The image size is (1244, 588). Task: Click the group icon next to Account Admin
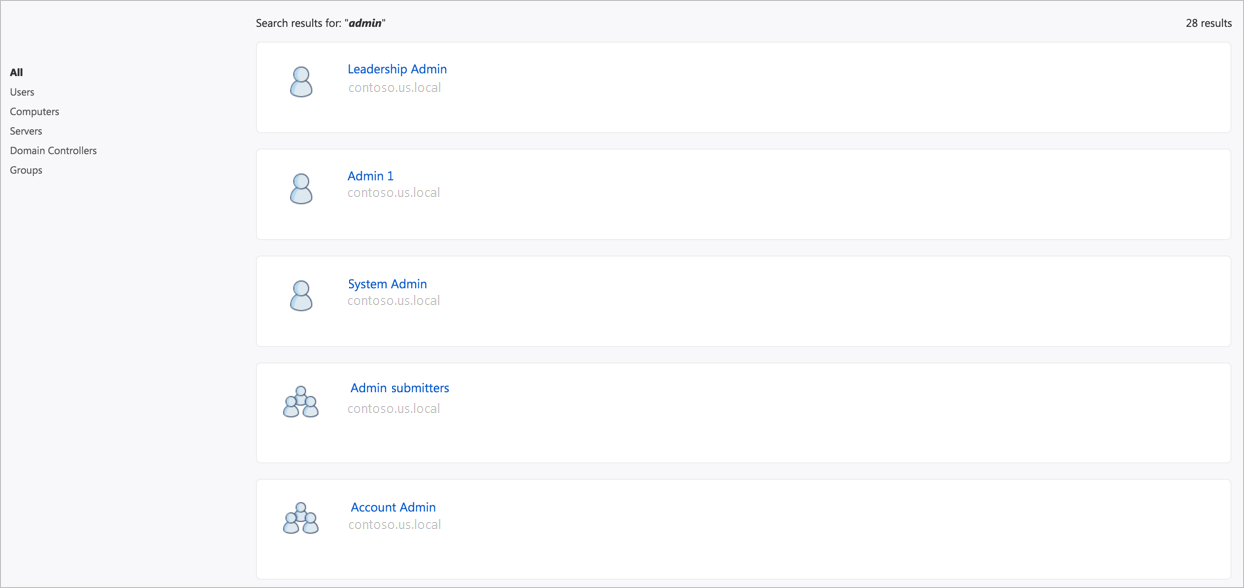pos(301,517)
